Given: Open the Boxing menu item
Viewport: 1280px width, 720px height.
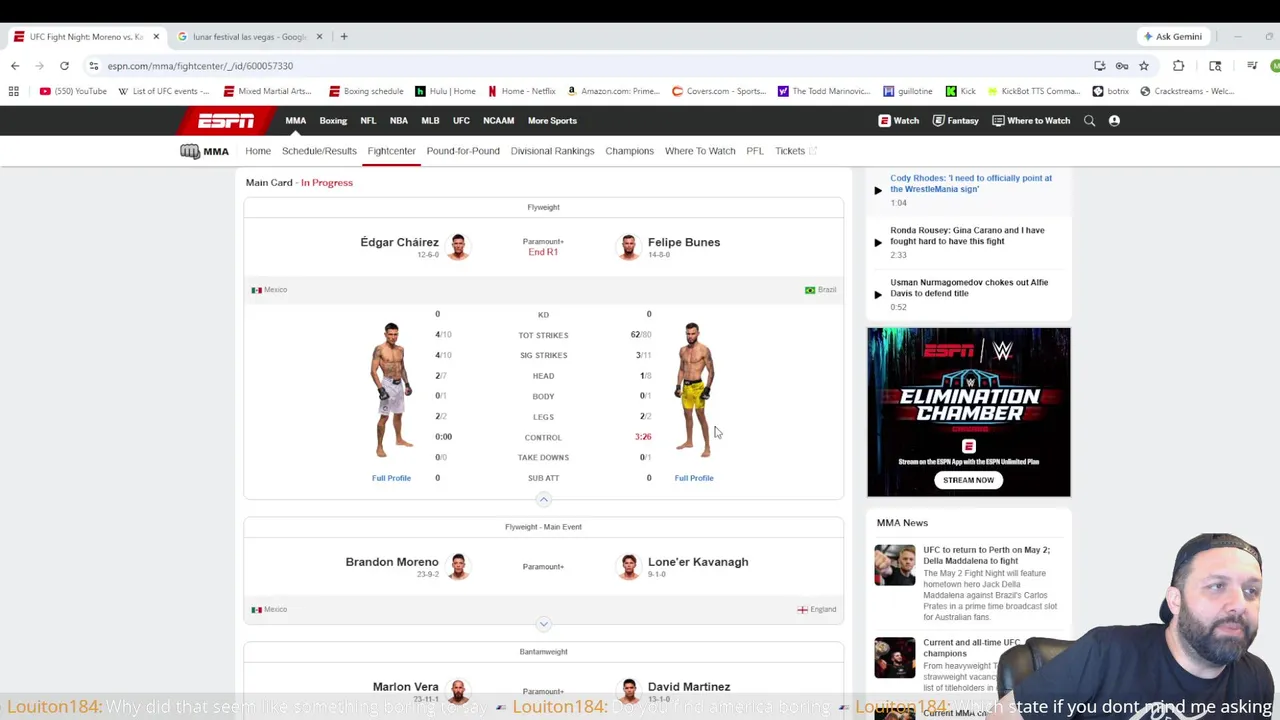Looking at the screenshot, I should [x=333, y=121].
